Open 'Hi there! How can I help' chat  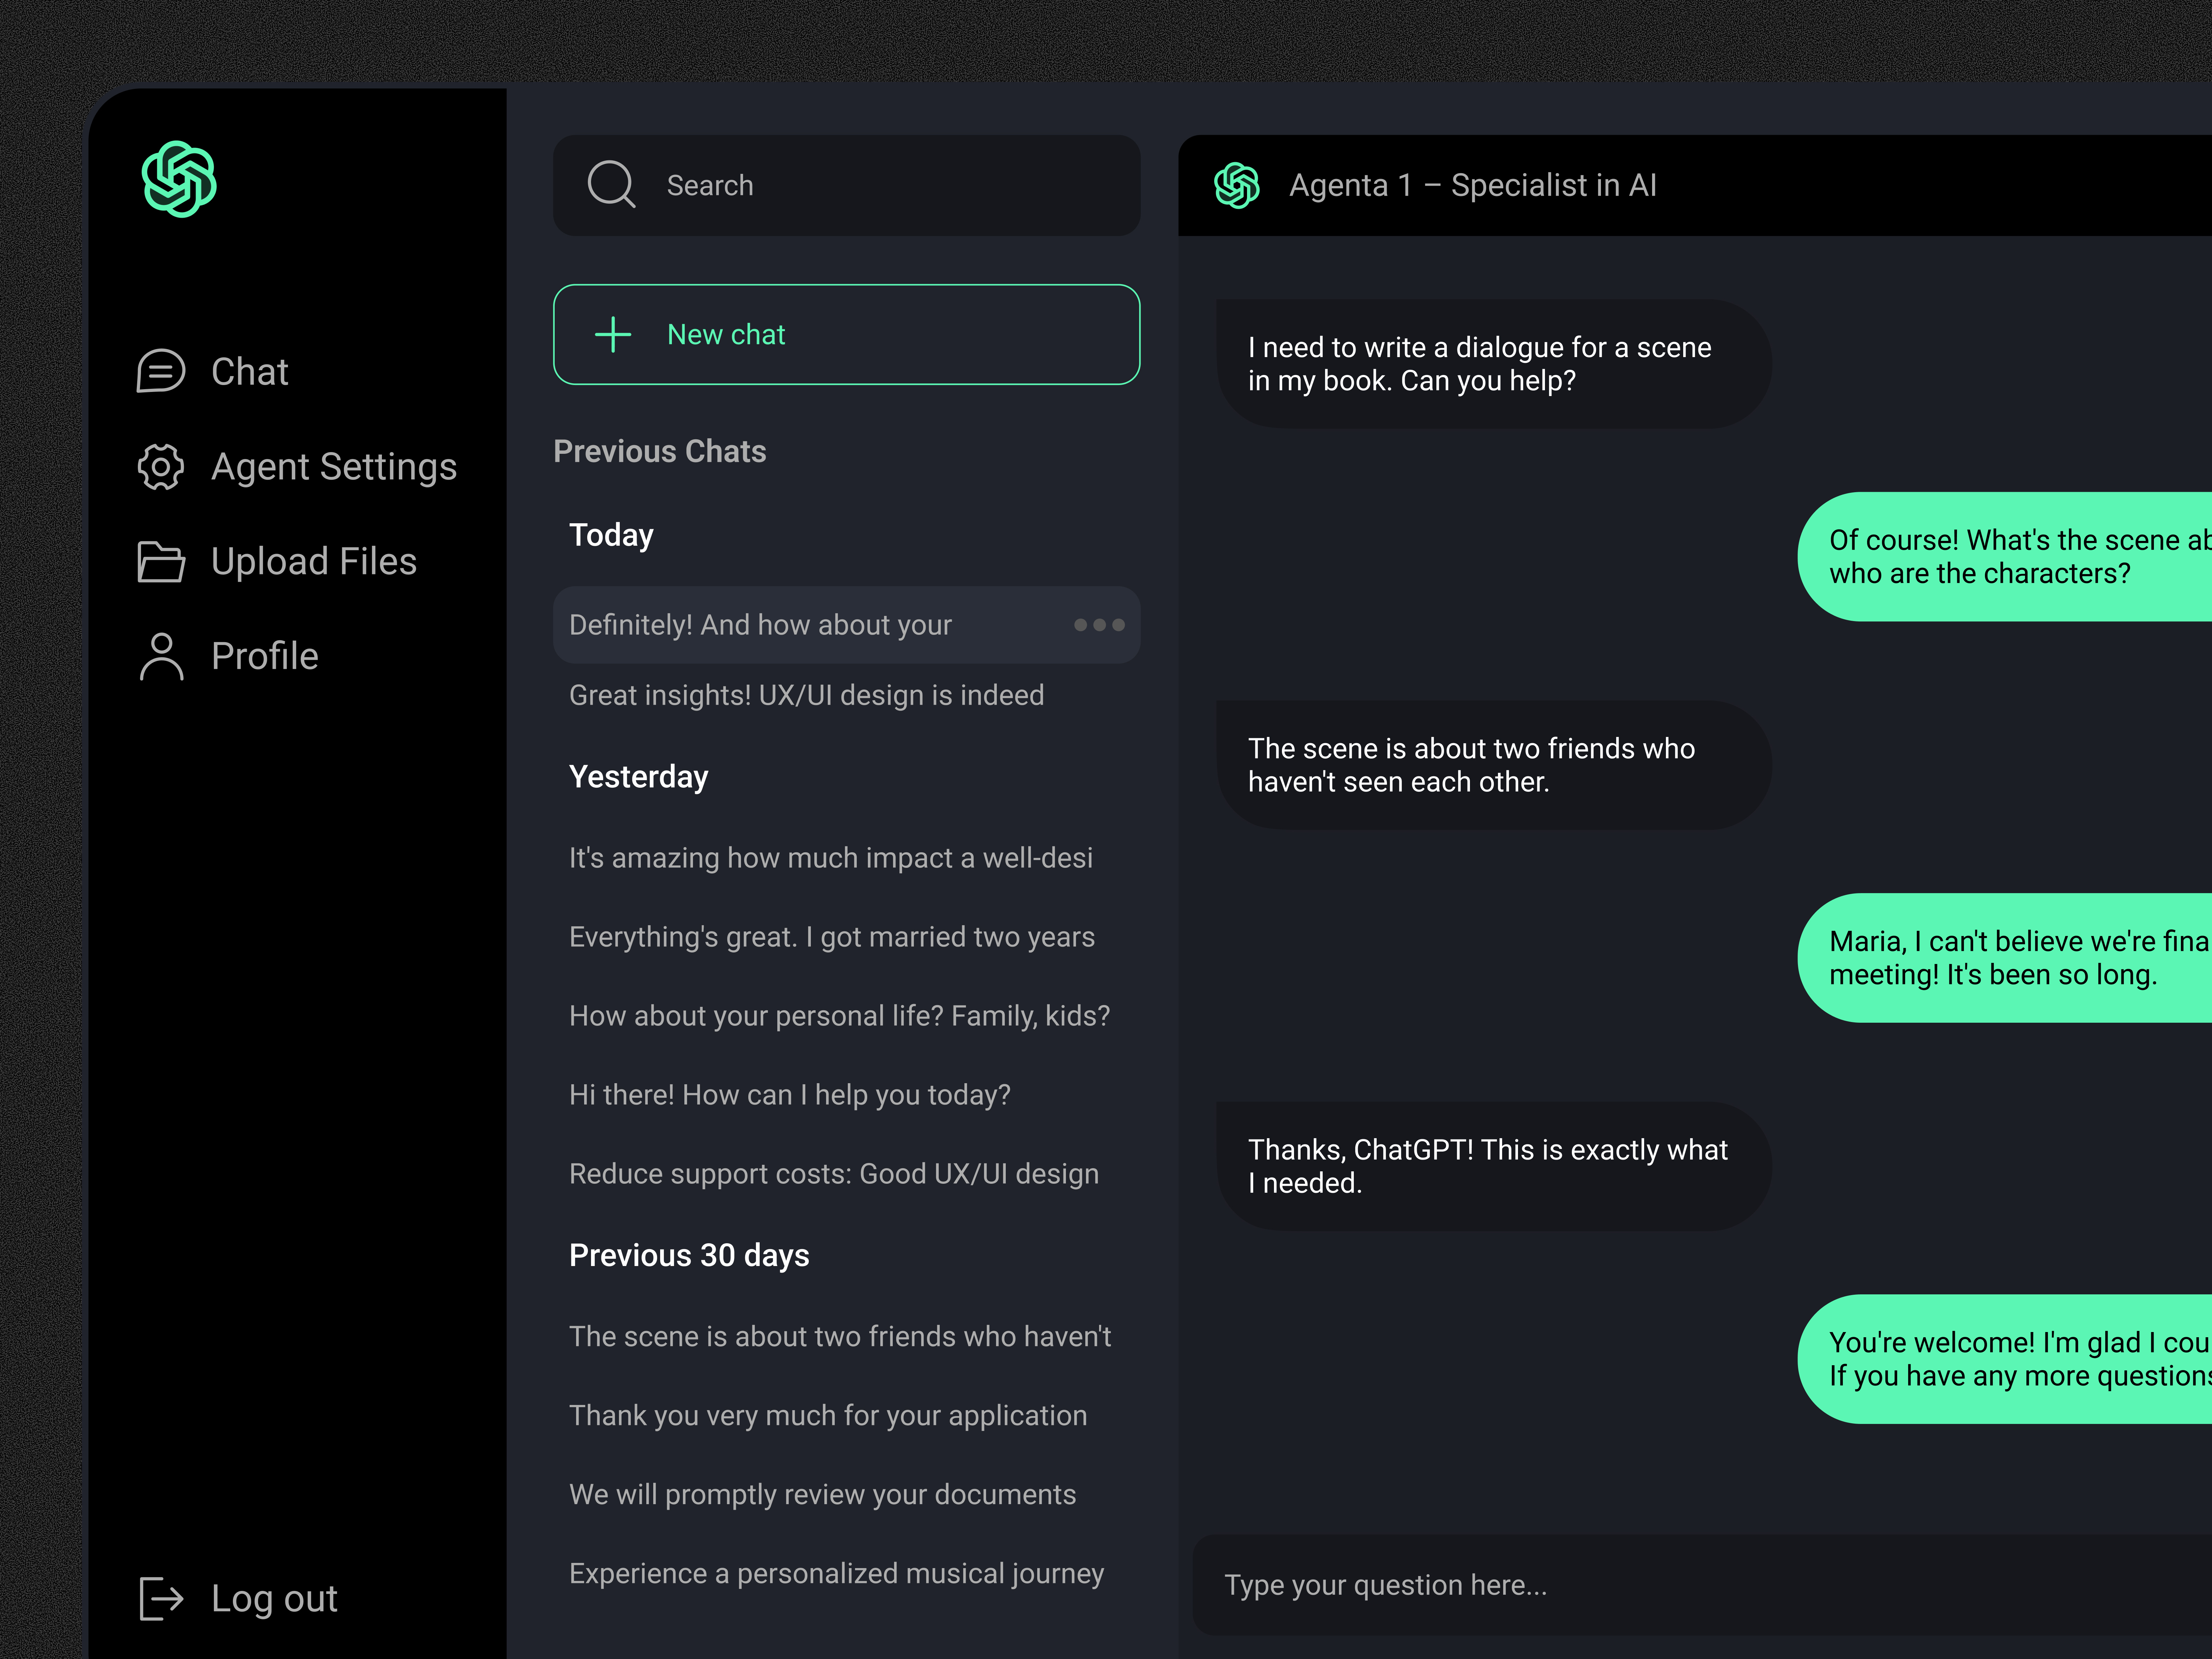point(790,1095)
